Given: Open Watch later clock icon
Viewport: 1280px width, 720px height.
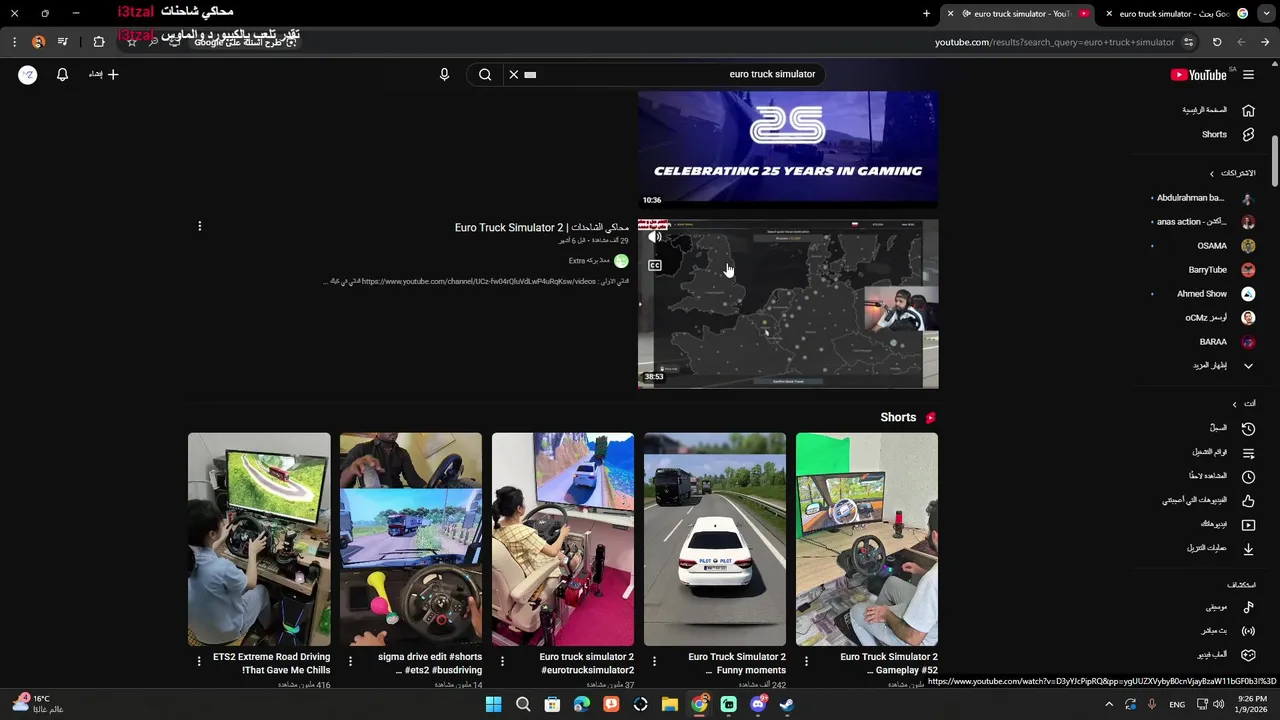Looking at the screenshot, I should coord(1248,477).
